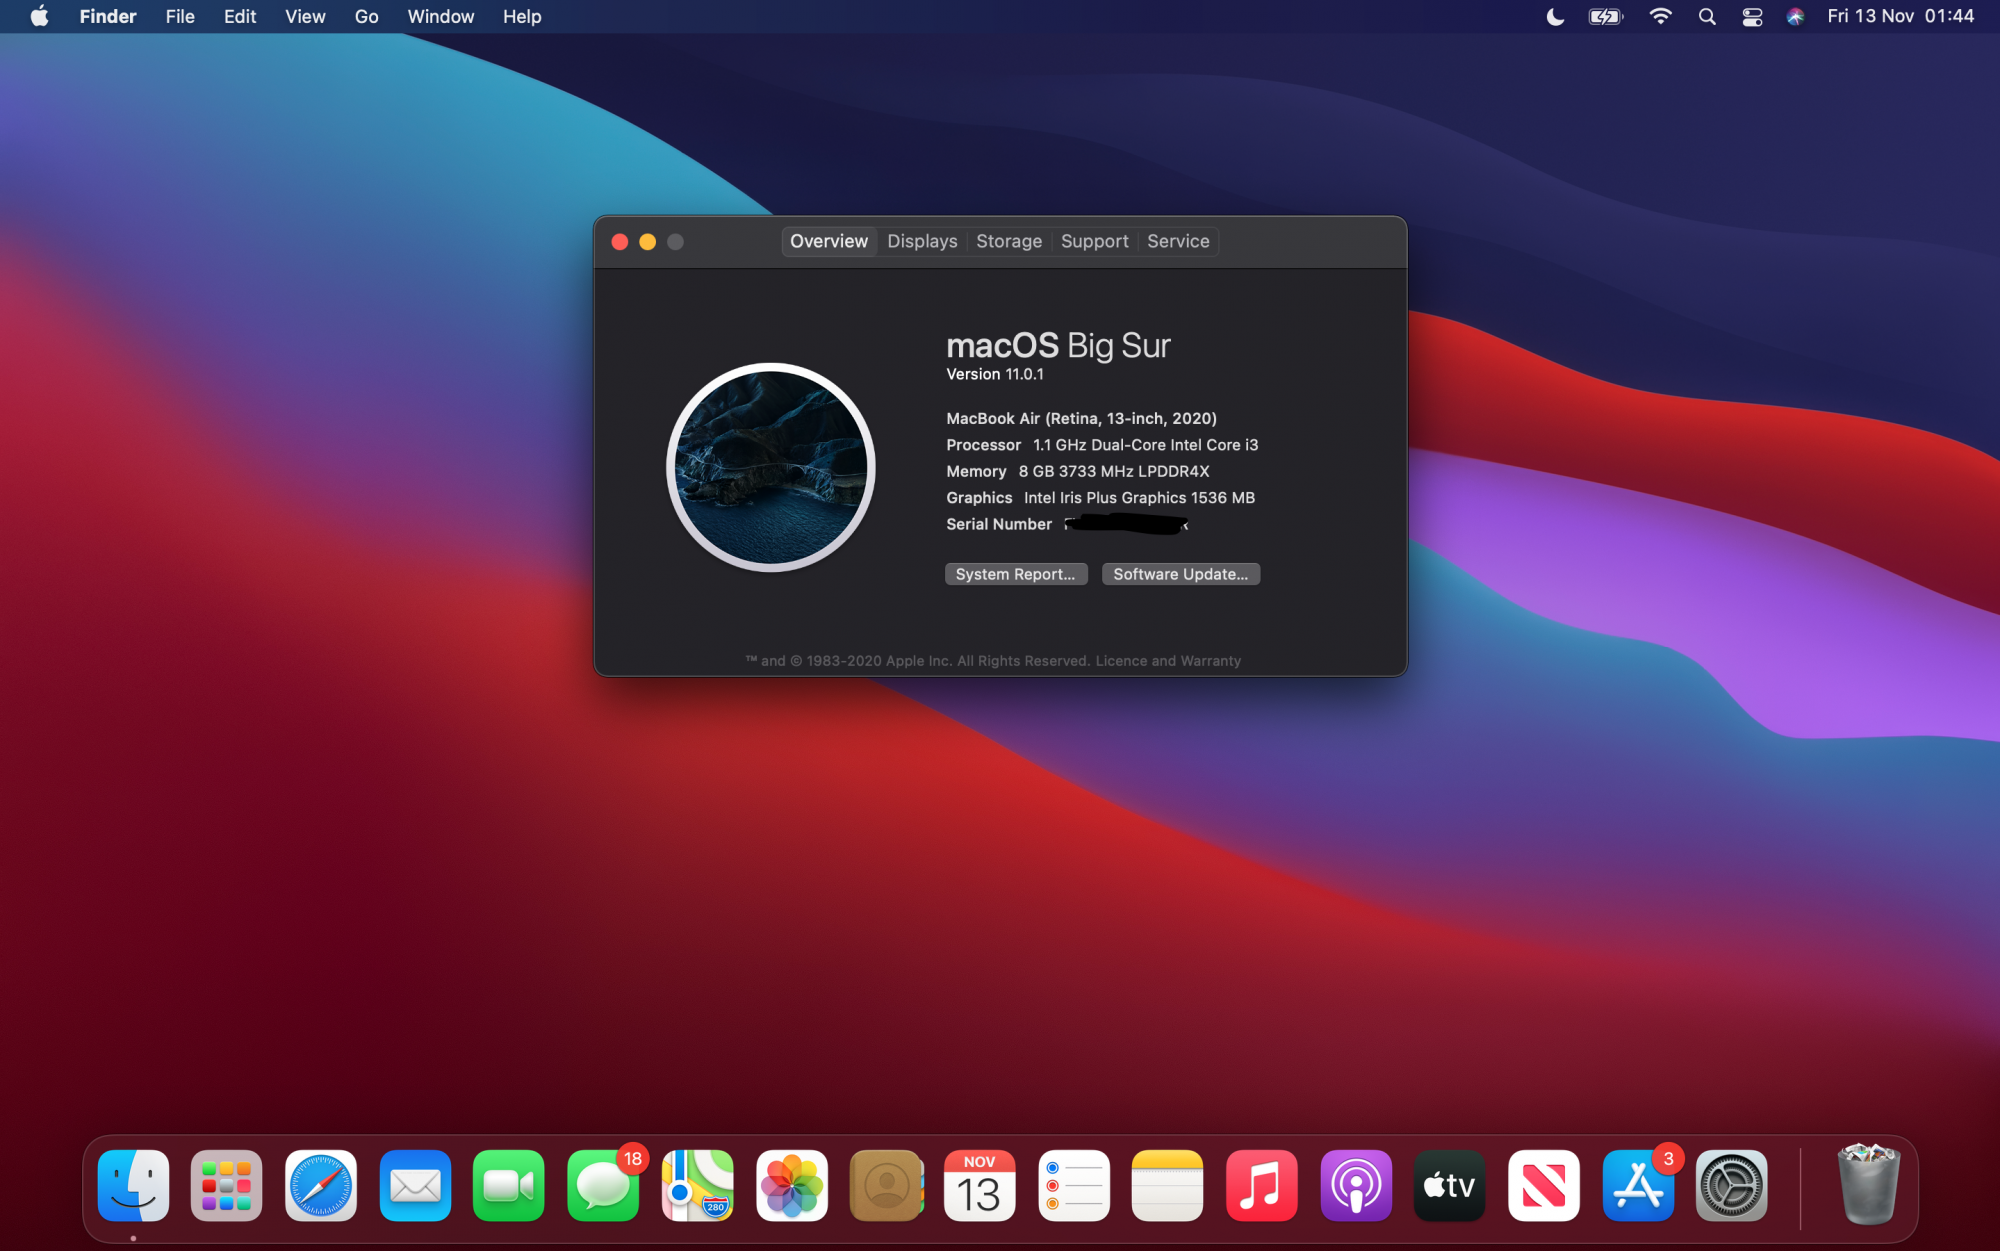Click Intel Iris Plus Graphics 1536 MB text

(1139, 498)
